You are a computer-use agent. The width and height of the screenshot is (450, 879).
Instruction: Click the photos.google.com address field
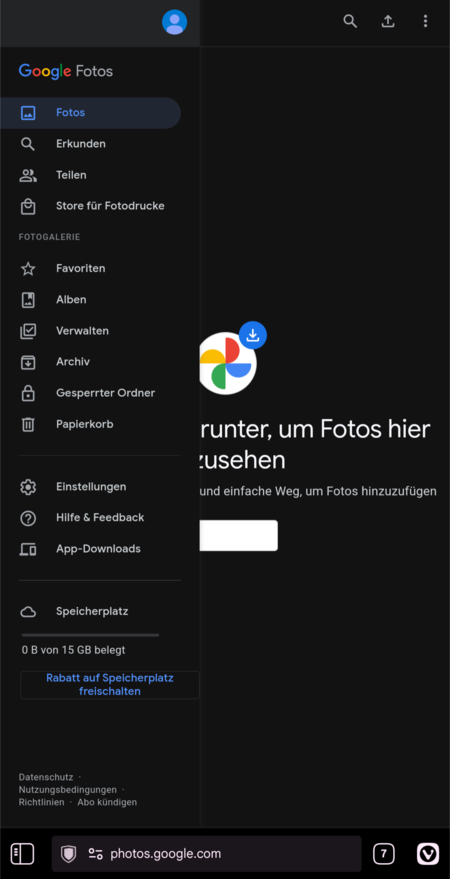(x=206, y=854)
